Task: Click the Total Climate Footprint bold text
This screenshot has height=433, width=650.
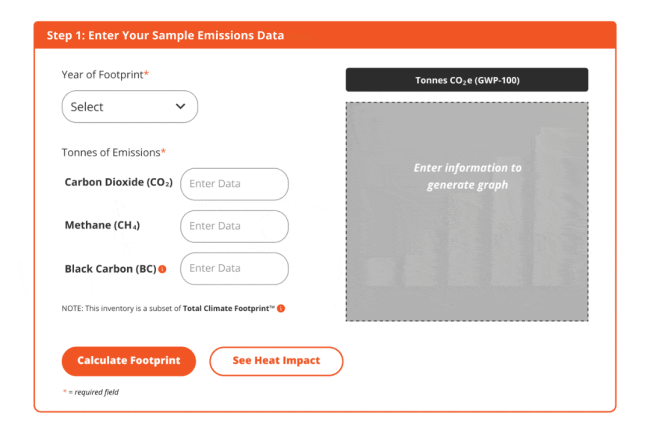Action: (x=228, y=309)
